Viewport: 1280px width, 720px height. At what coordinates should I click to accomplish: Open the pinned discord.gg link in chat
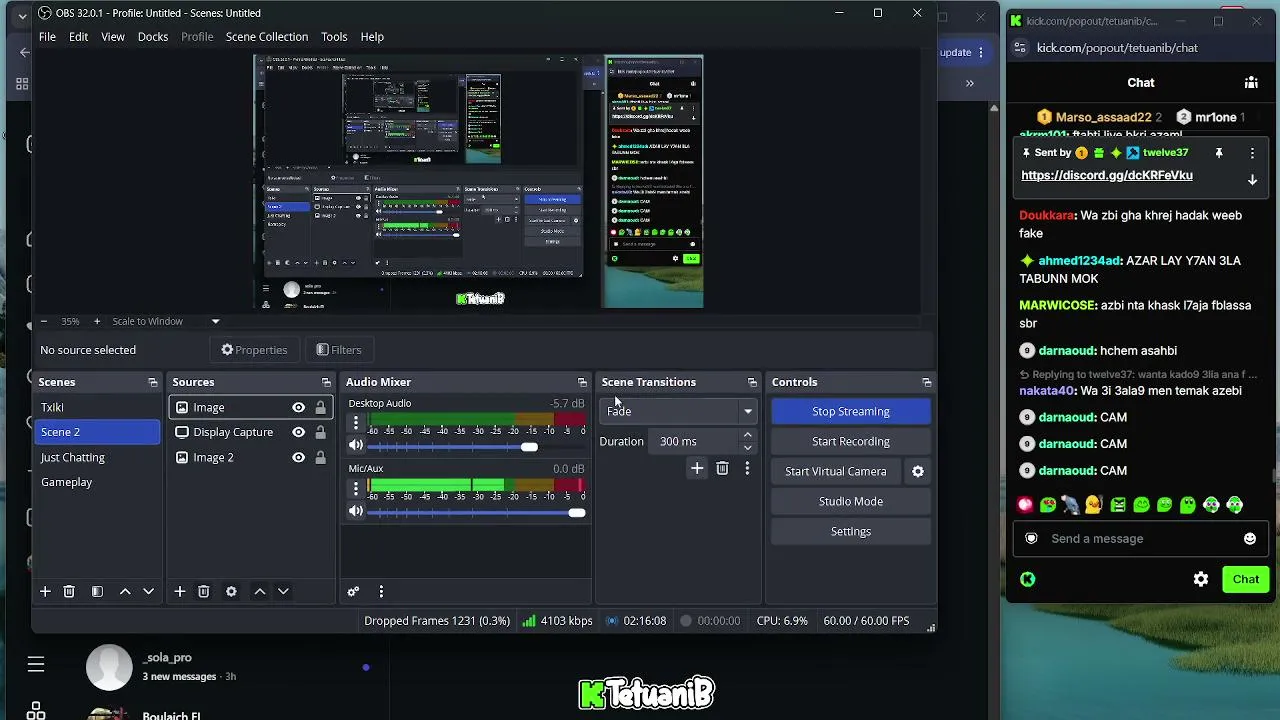pos(1107,175)
